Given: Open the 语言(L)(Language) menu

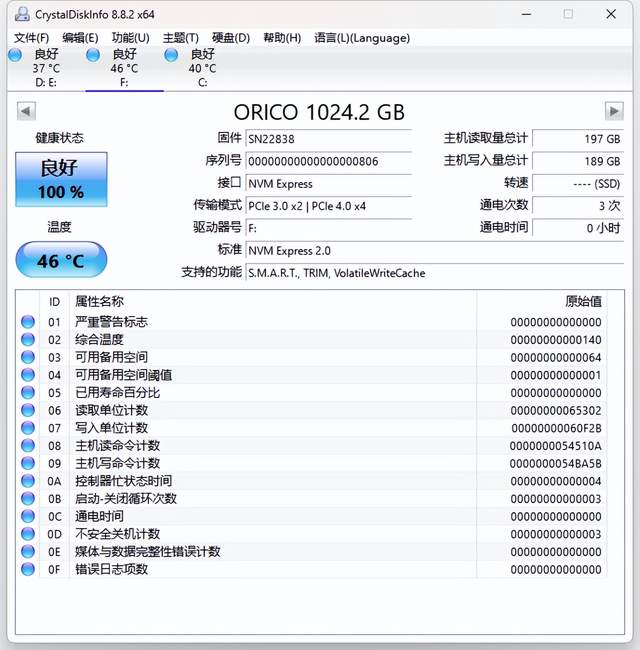Looking at the screenshot, I should 362,38.
